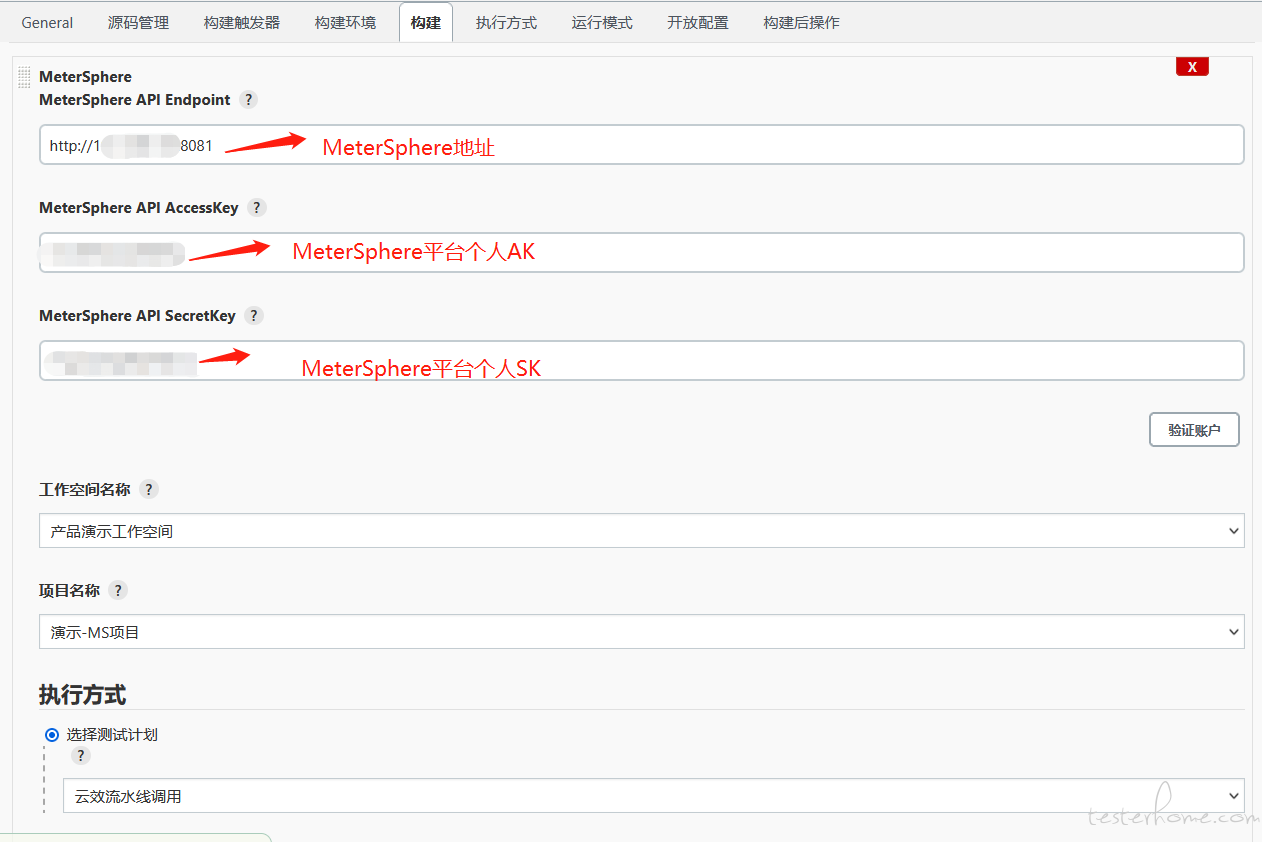Open help icon beside 项目名称
Image resolution: width=1262 pixels, height=842 pixels.
[118, 591]
